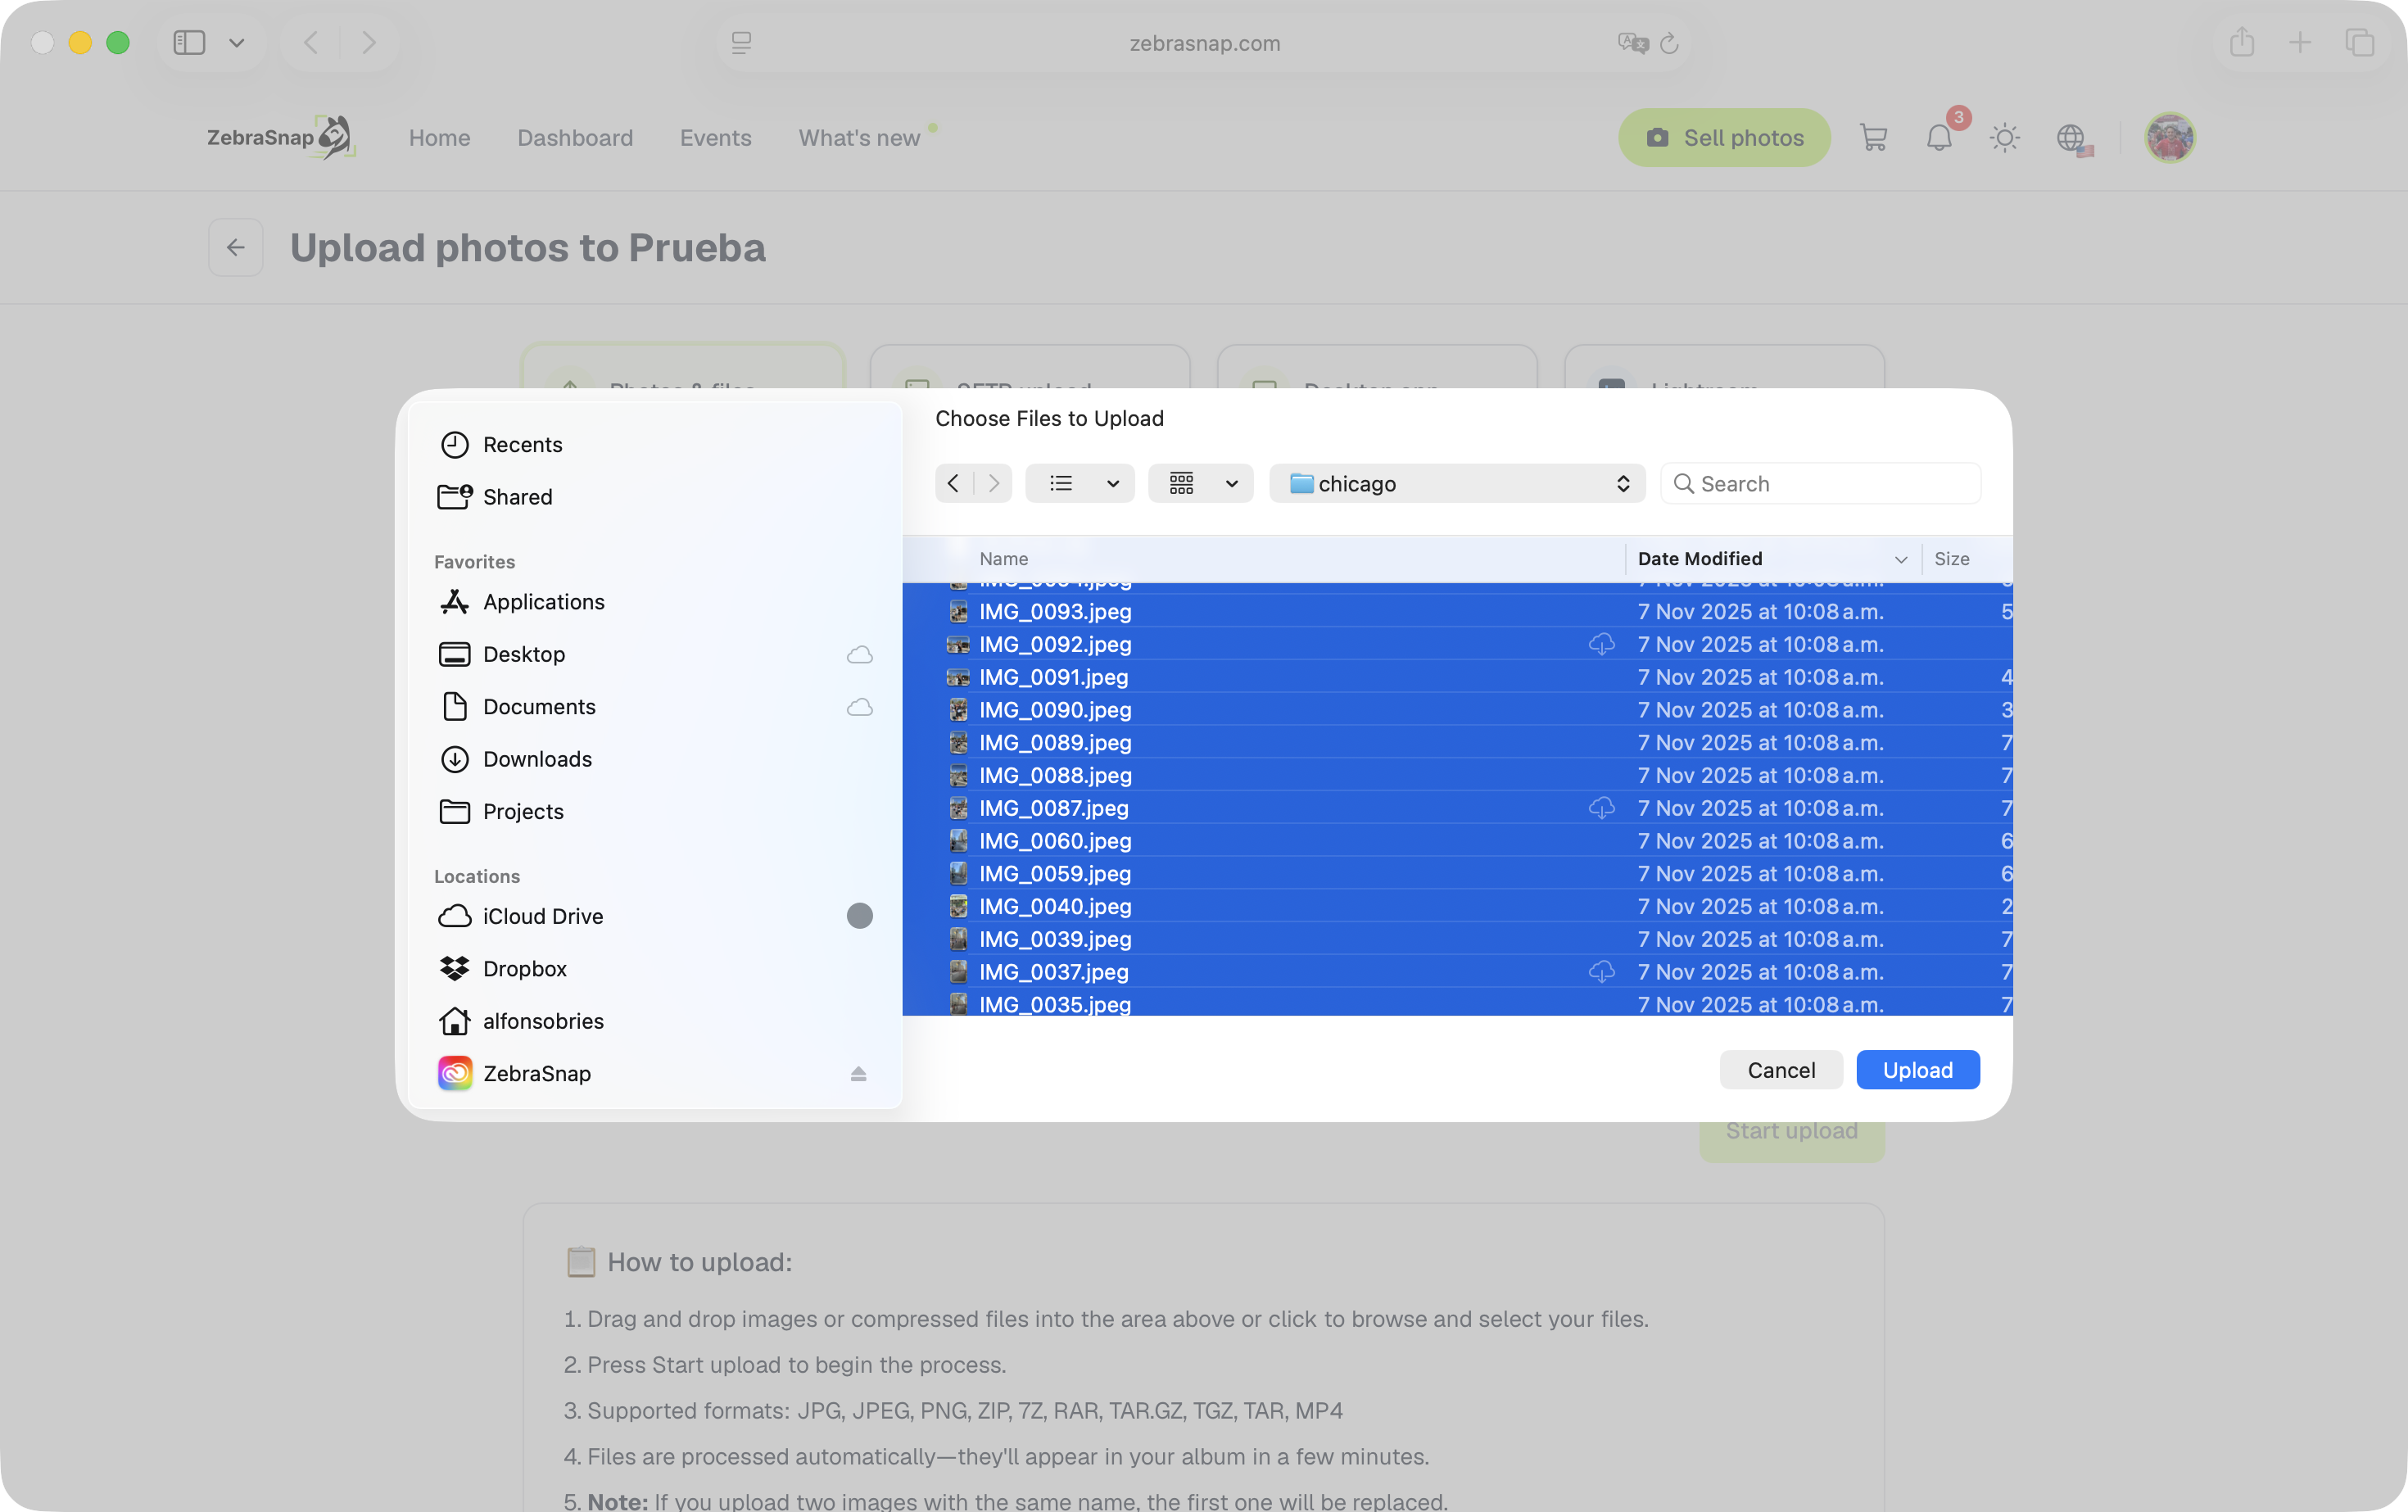
Task: Open the grouping options dropdown
Action: tap(1201, 484)
